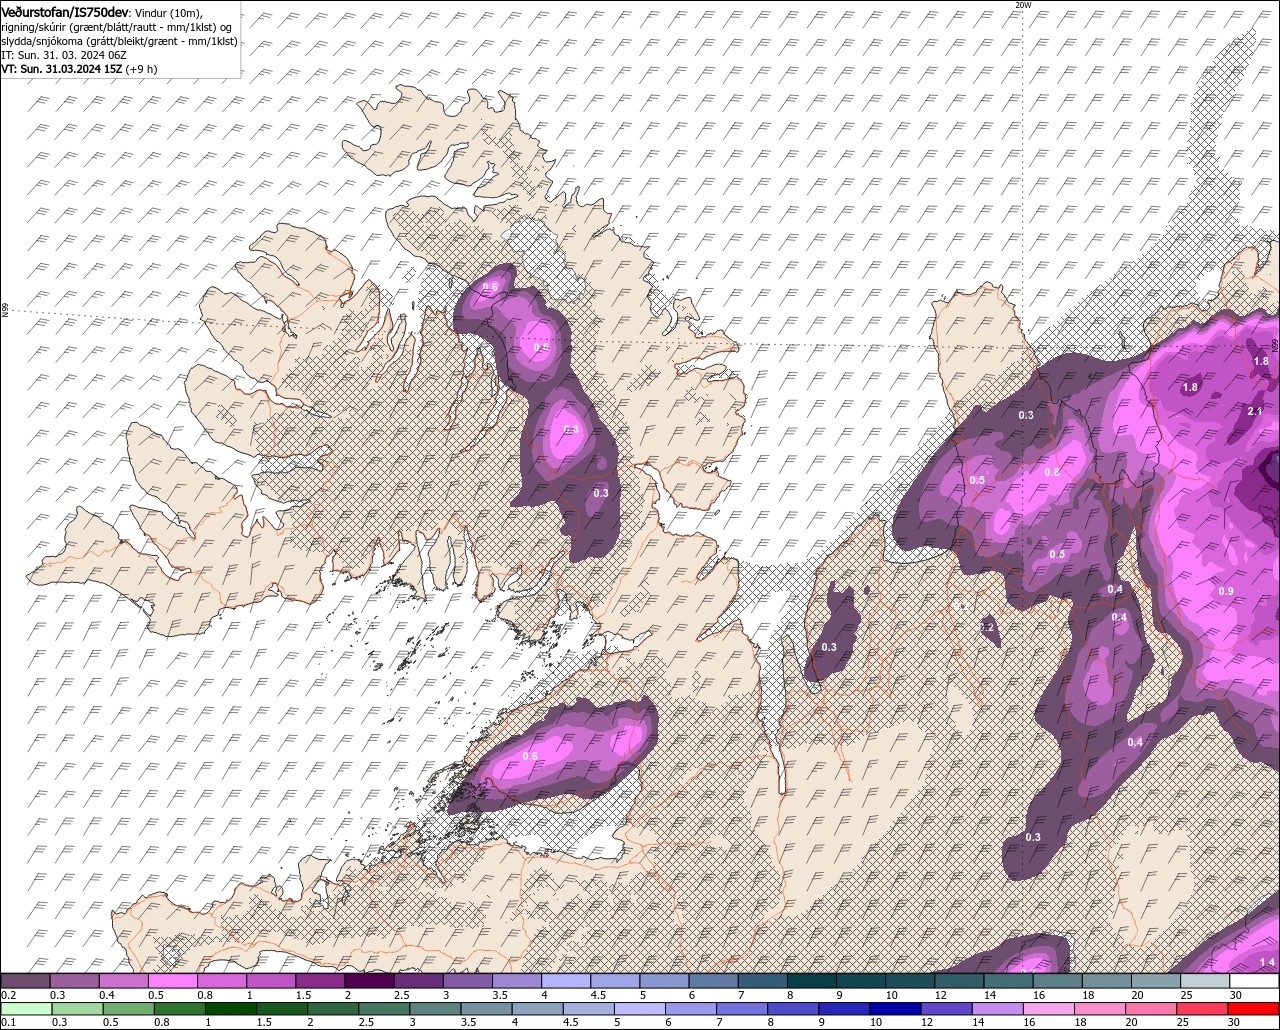
Task: Pick the dark mauve 0.2 swatch in the snow legend
Action: coord(25,981)
